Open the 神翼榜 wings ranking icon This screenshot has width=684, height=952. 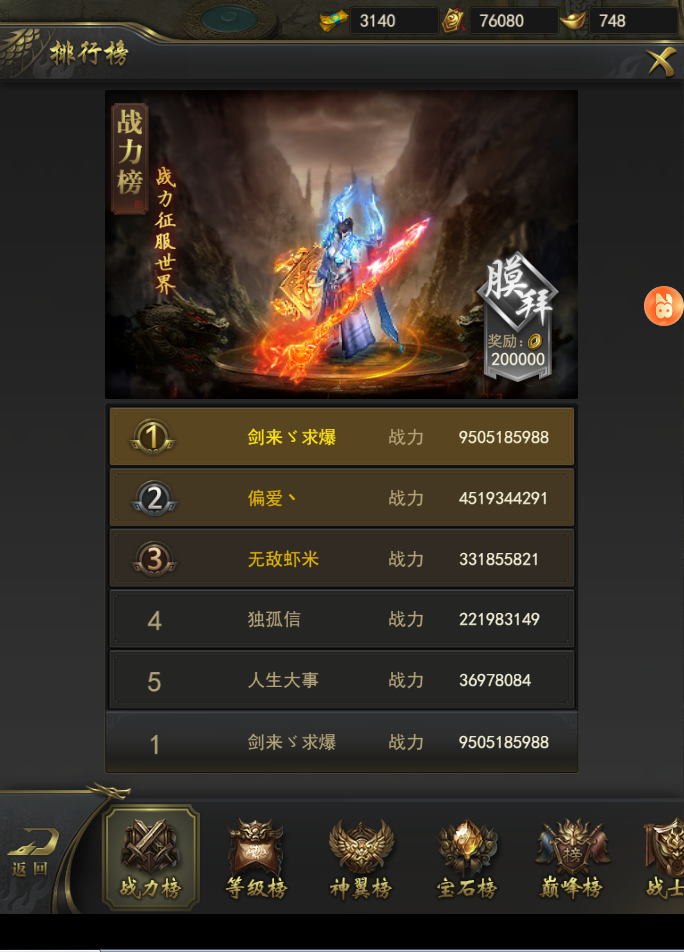click(361, 859)
